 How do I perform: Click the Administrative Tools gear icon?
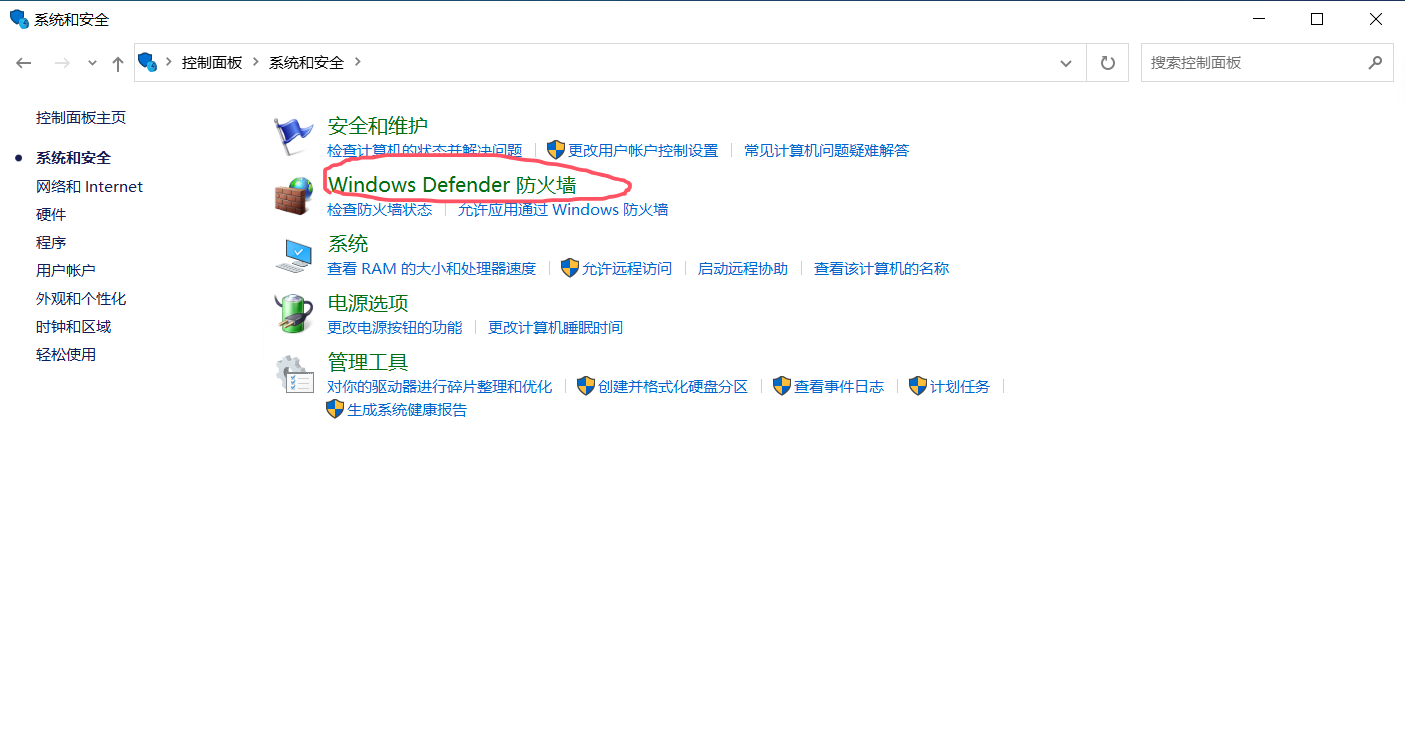click(294, 373)
